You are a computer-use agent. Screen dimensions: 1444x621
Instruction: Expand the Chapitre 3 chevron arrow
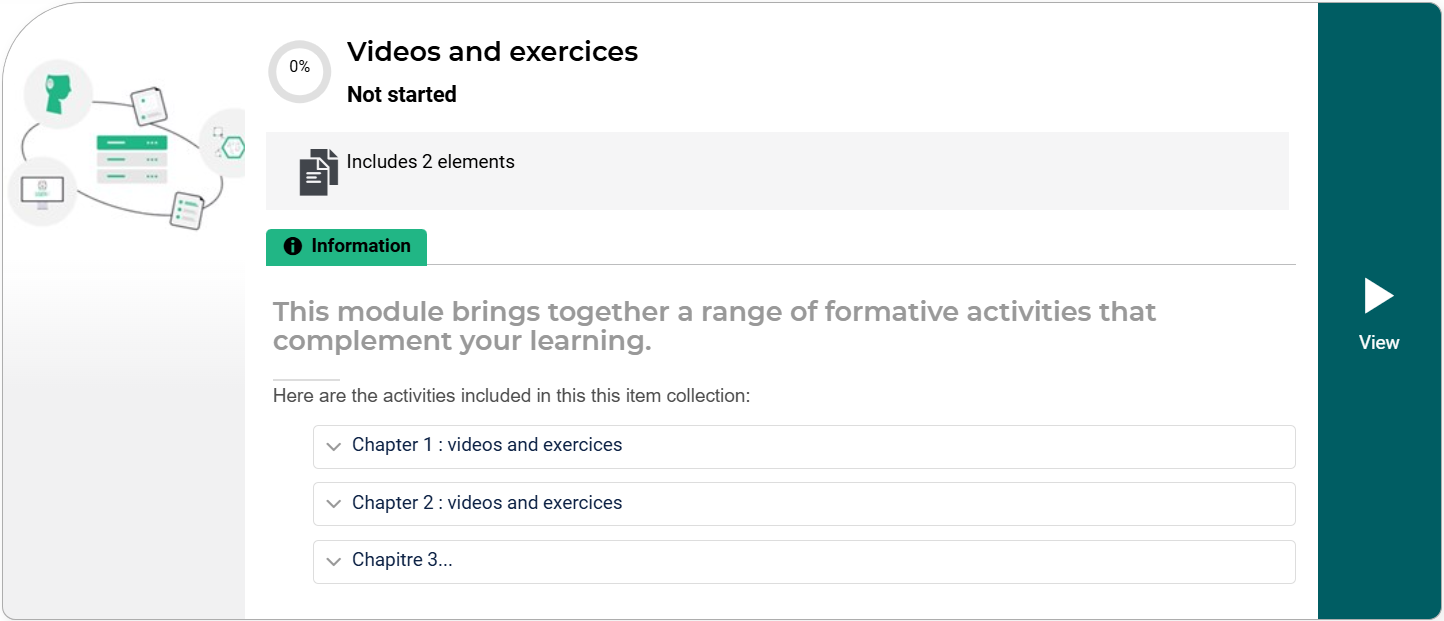click(x=334, y=562)
